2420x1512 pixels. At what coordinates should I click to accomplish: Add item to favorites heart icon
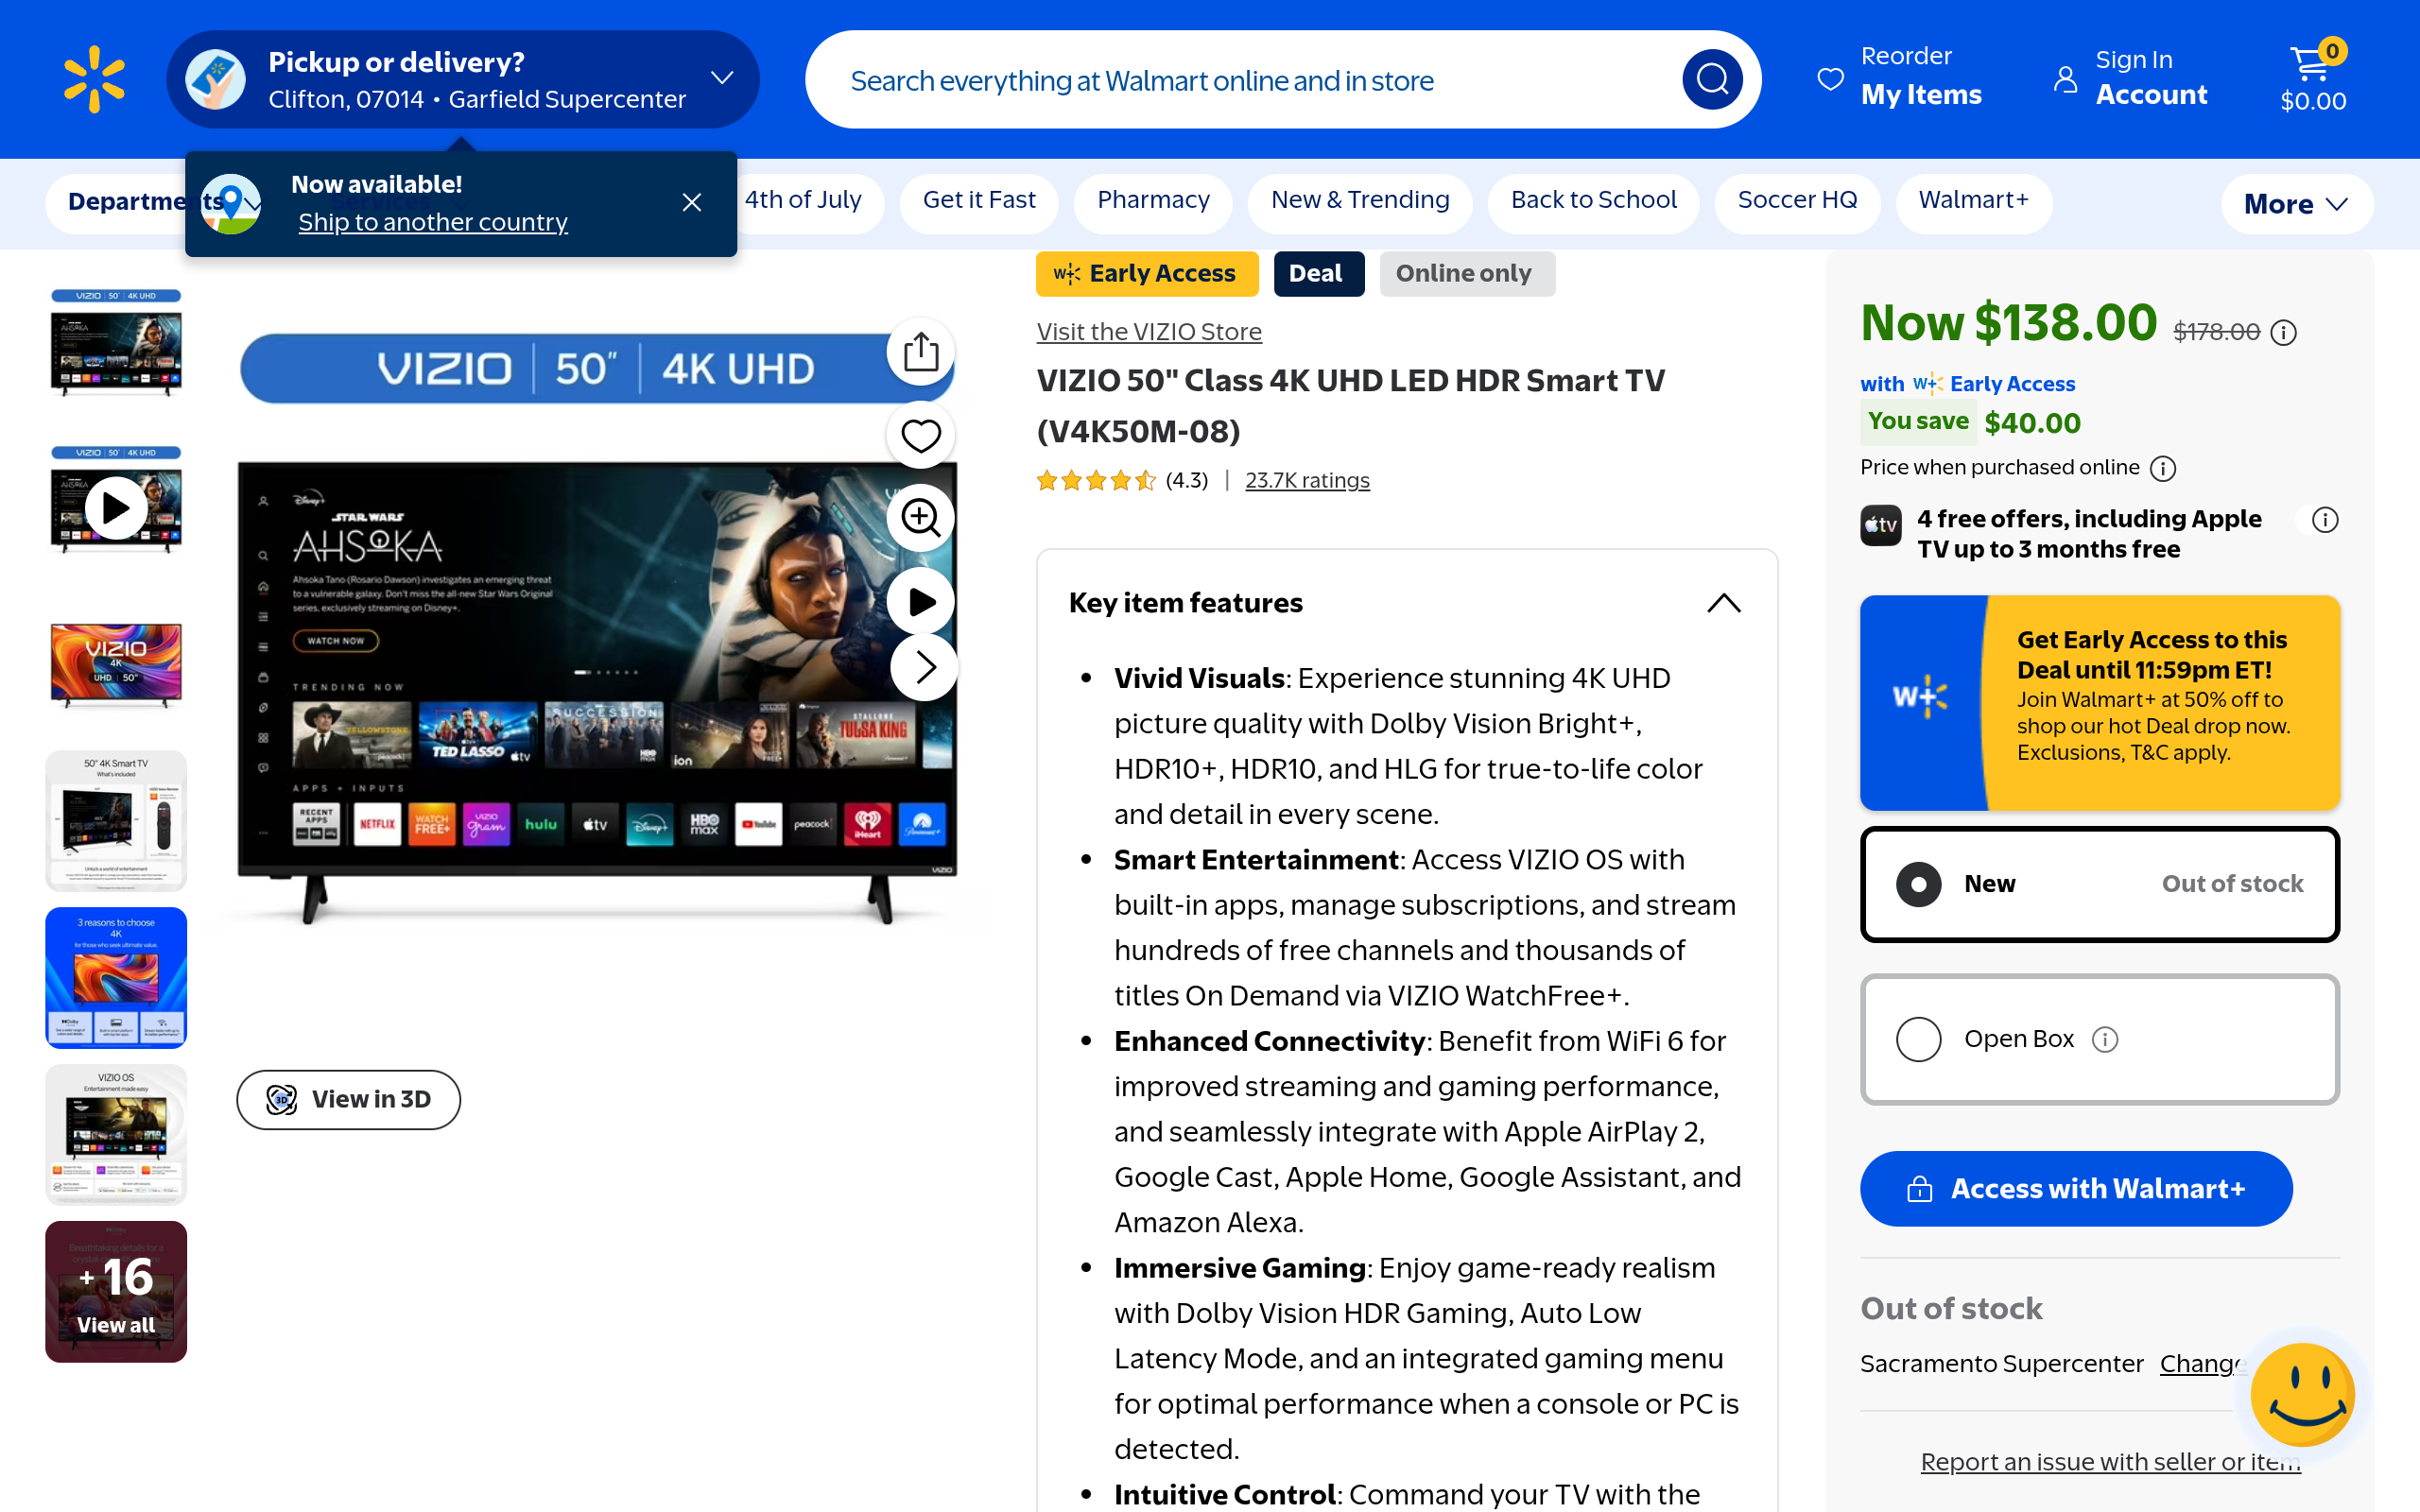click(x=921, y=435)
